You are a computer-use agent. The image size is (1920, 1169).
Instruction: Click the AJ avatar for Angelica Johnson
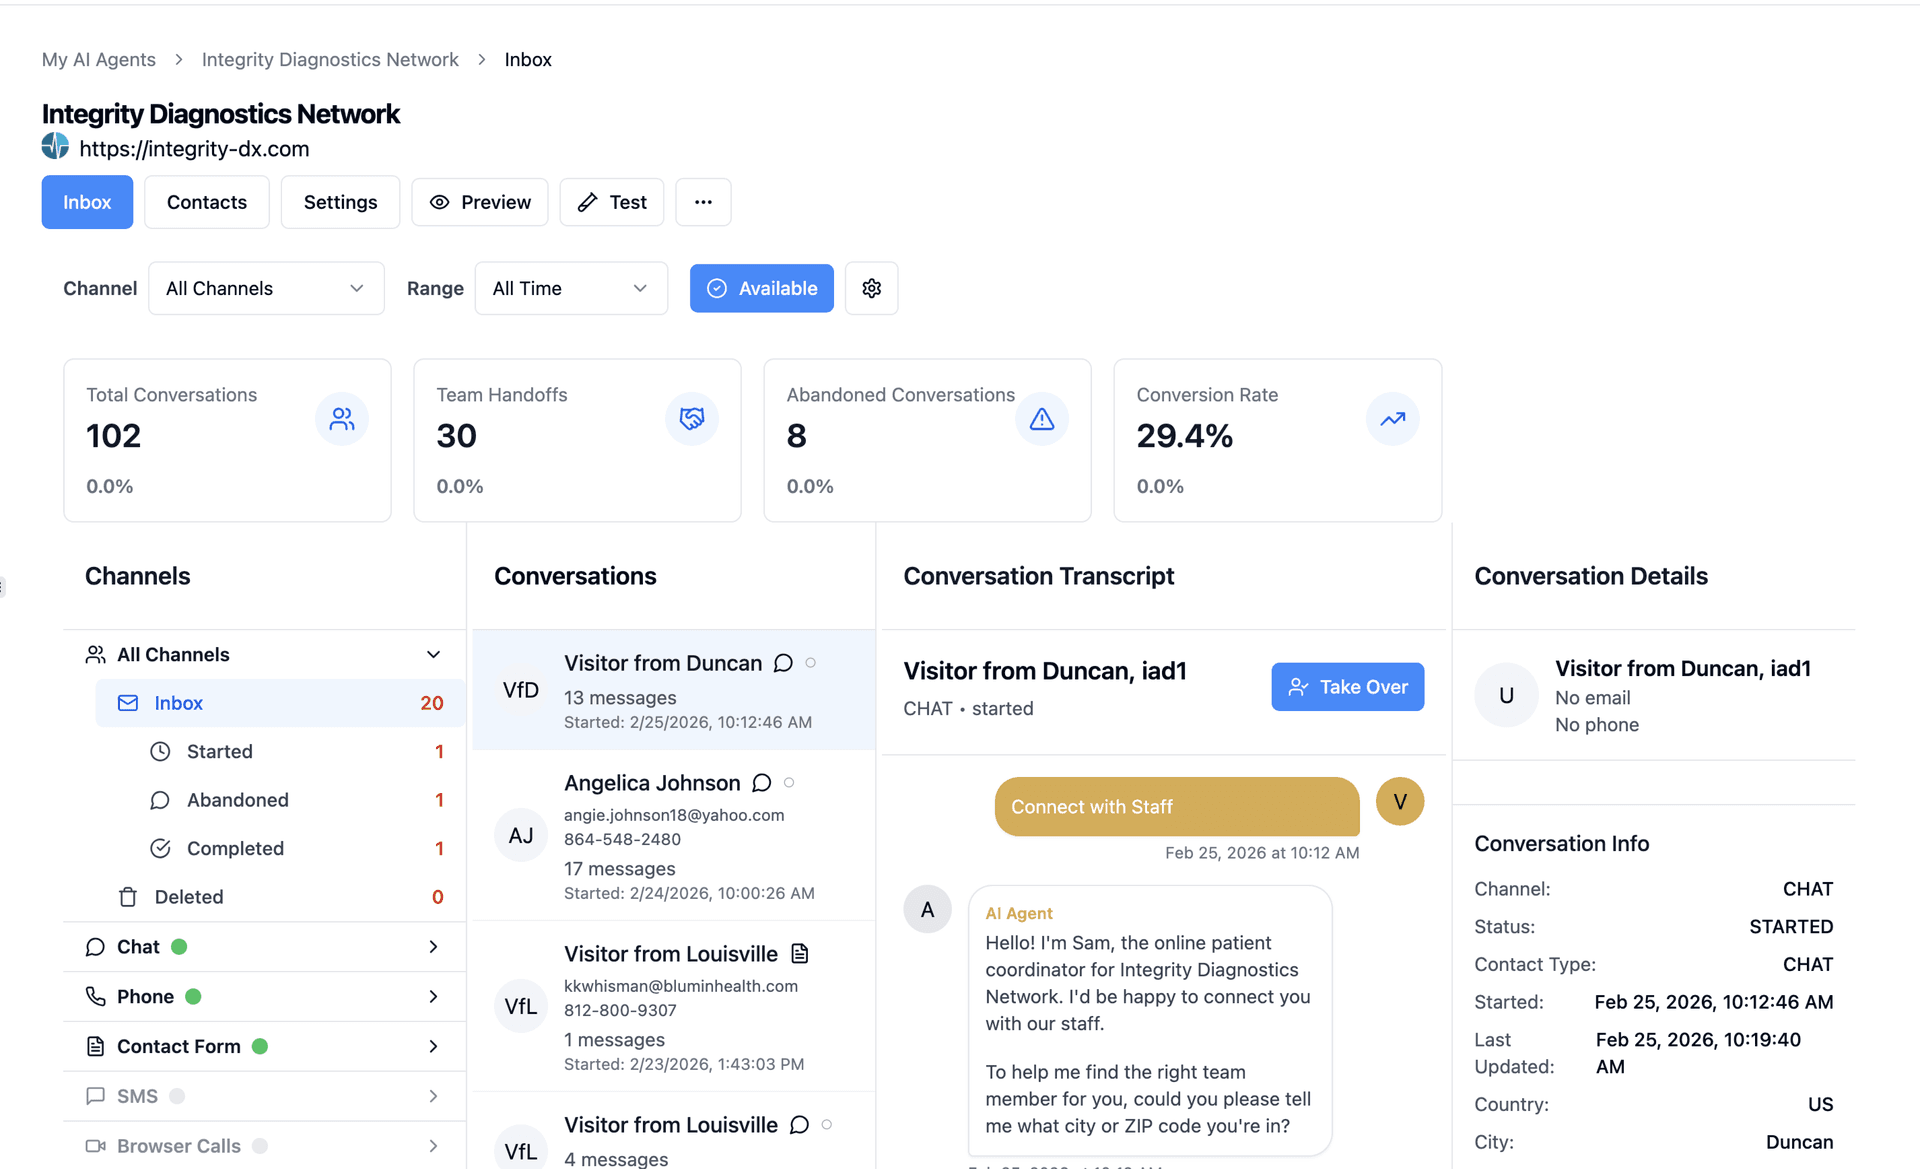coord(521,835)
